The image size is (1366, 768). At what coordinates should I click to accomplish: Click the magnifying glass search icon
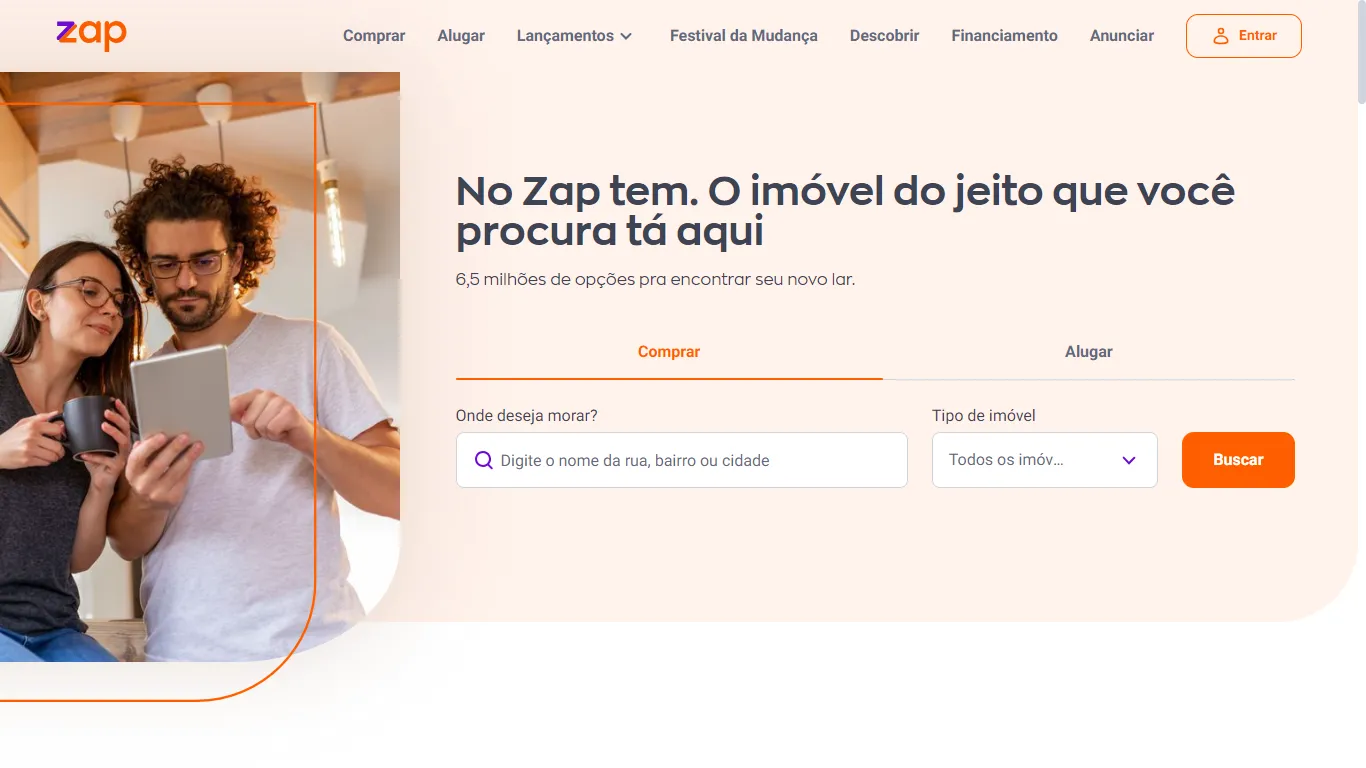484,460
